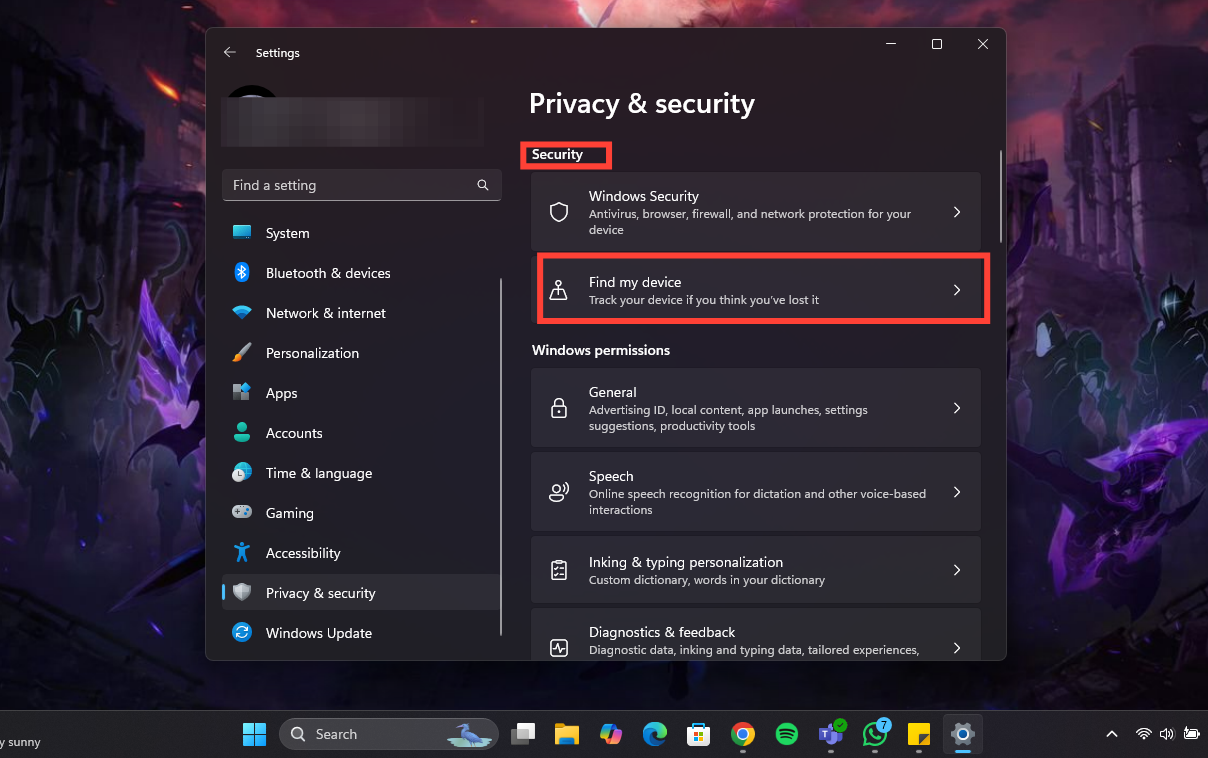Expand the Diagnostics & feedback chevron

[x=956, y=648]
